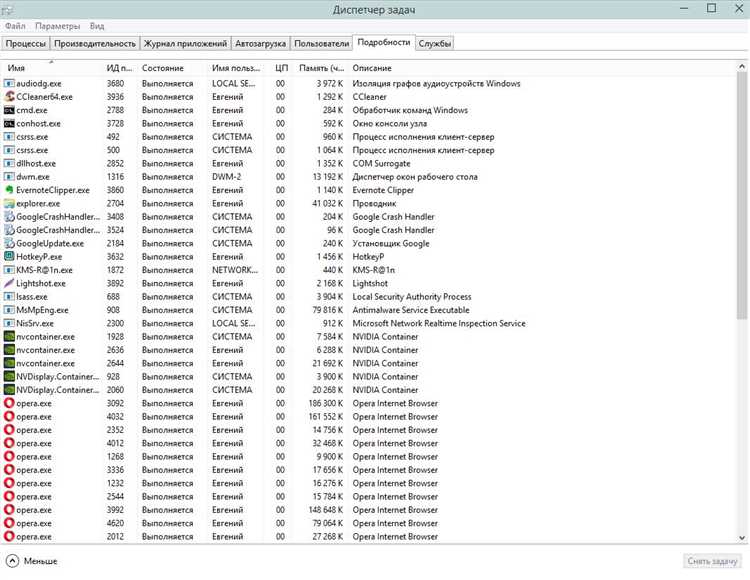Viewport: 750px width, 580px height.
Task: Switch to the Автозагрузка tab
Action: click(x=260, y=43)
